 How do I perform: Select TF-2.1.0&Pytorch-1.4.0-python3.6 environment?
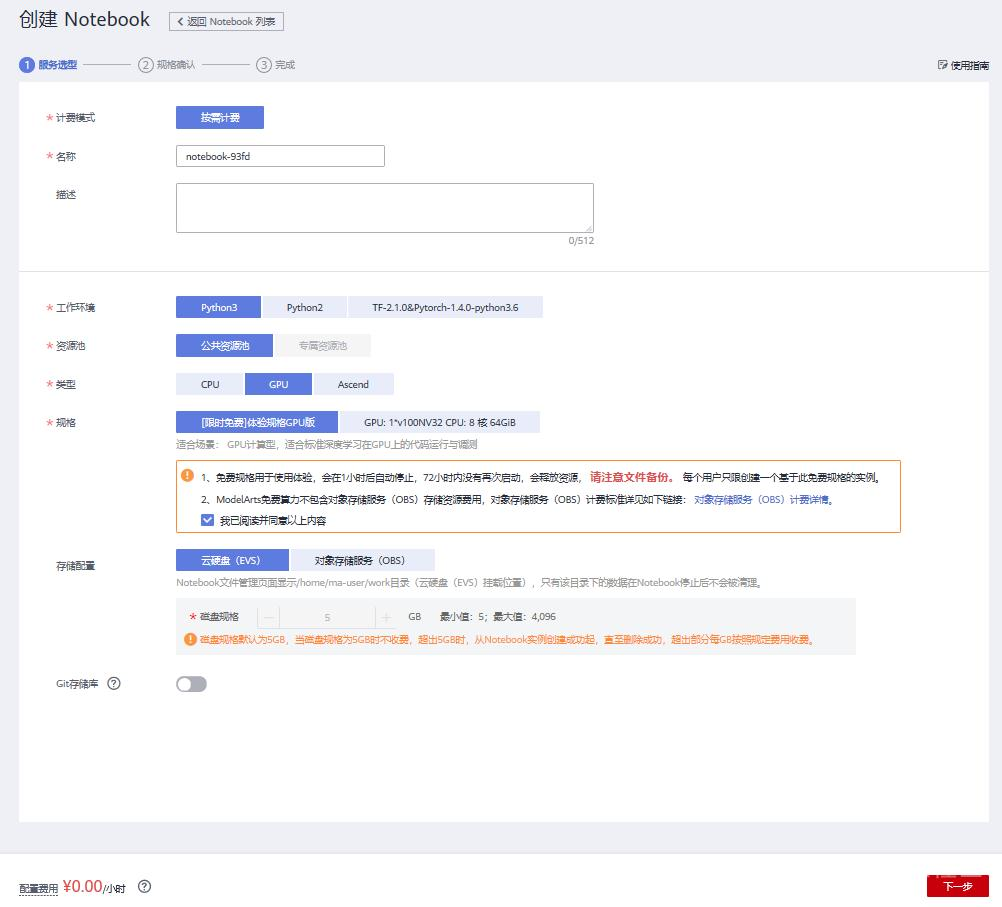tap(445, 307)
